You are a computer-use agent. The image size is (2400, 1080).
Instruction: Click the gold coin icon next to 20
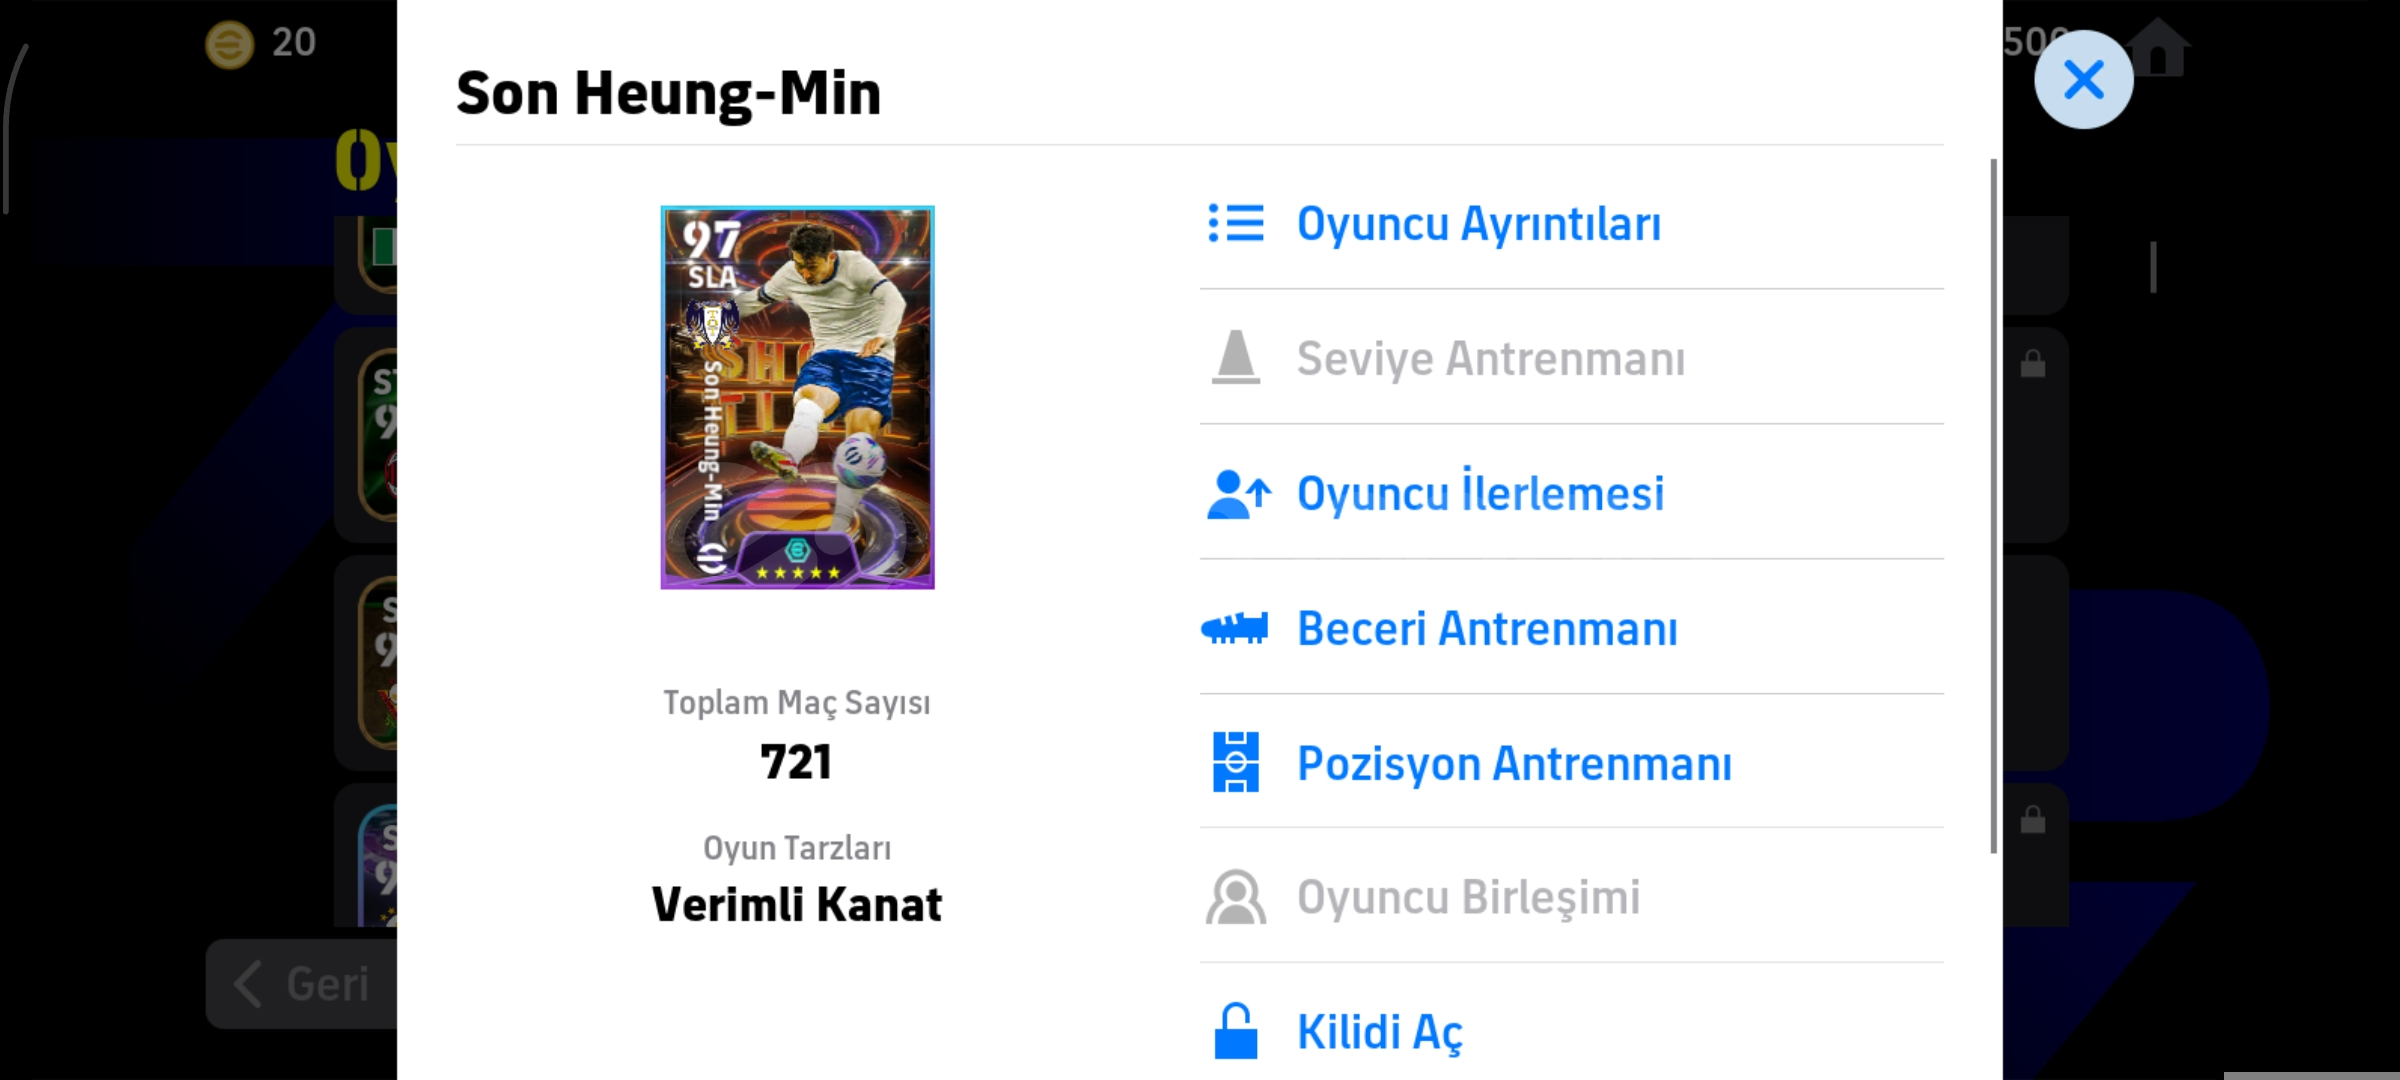click(x=229, y=44)
